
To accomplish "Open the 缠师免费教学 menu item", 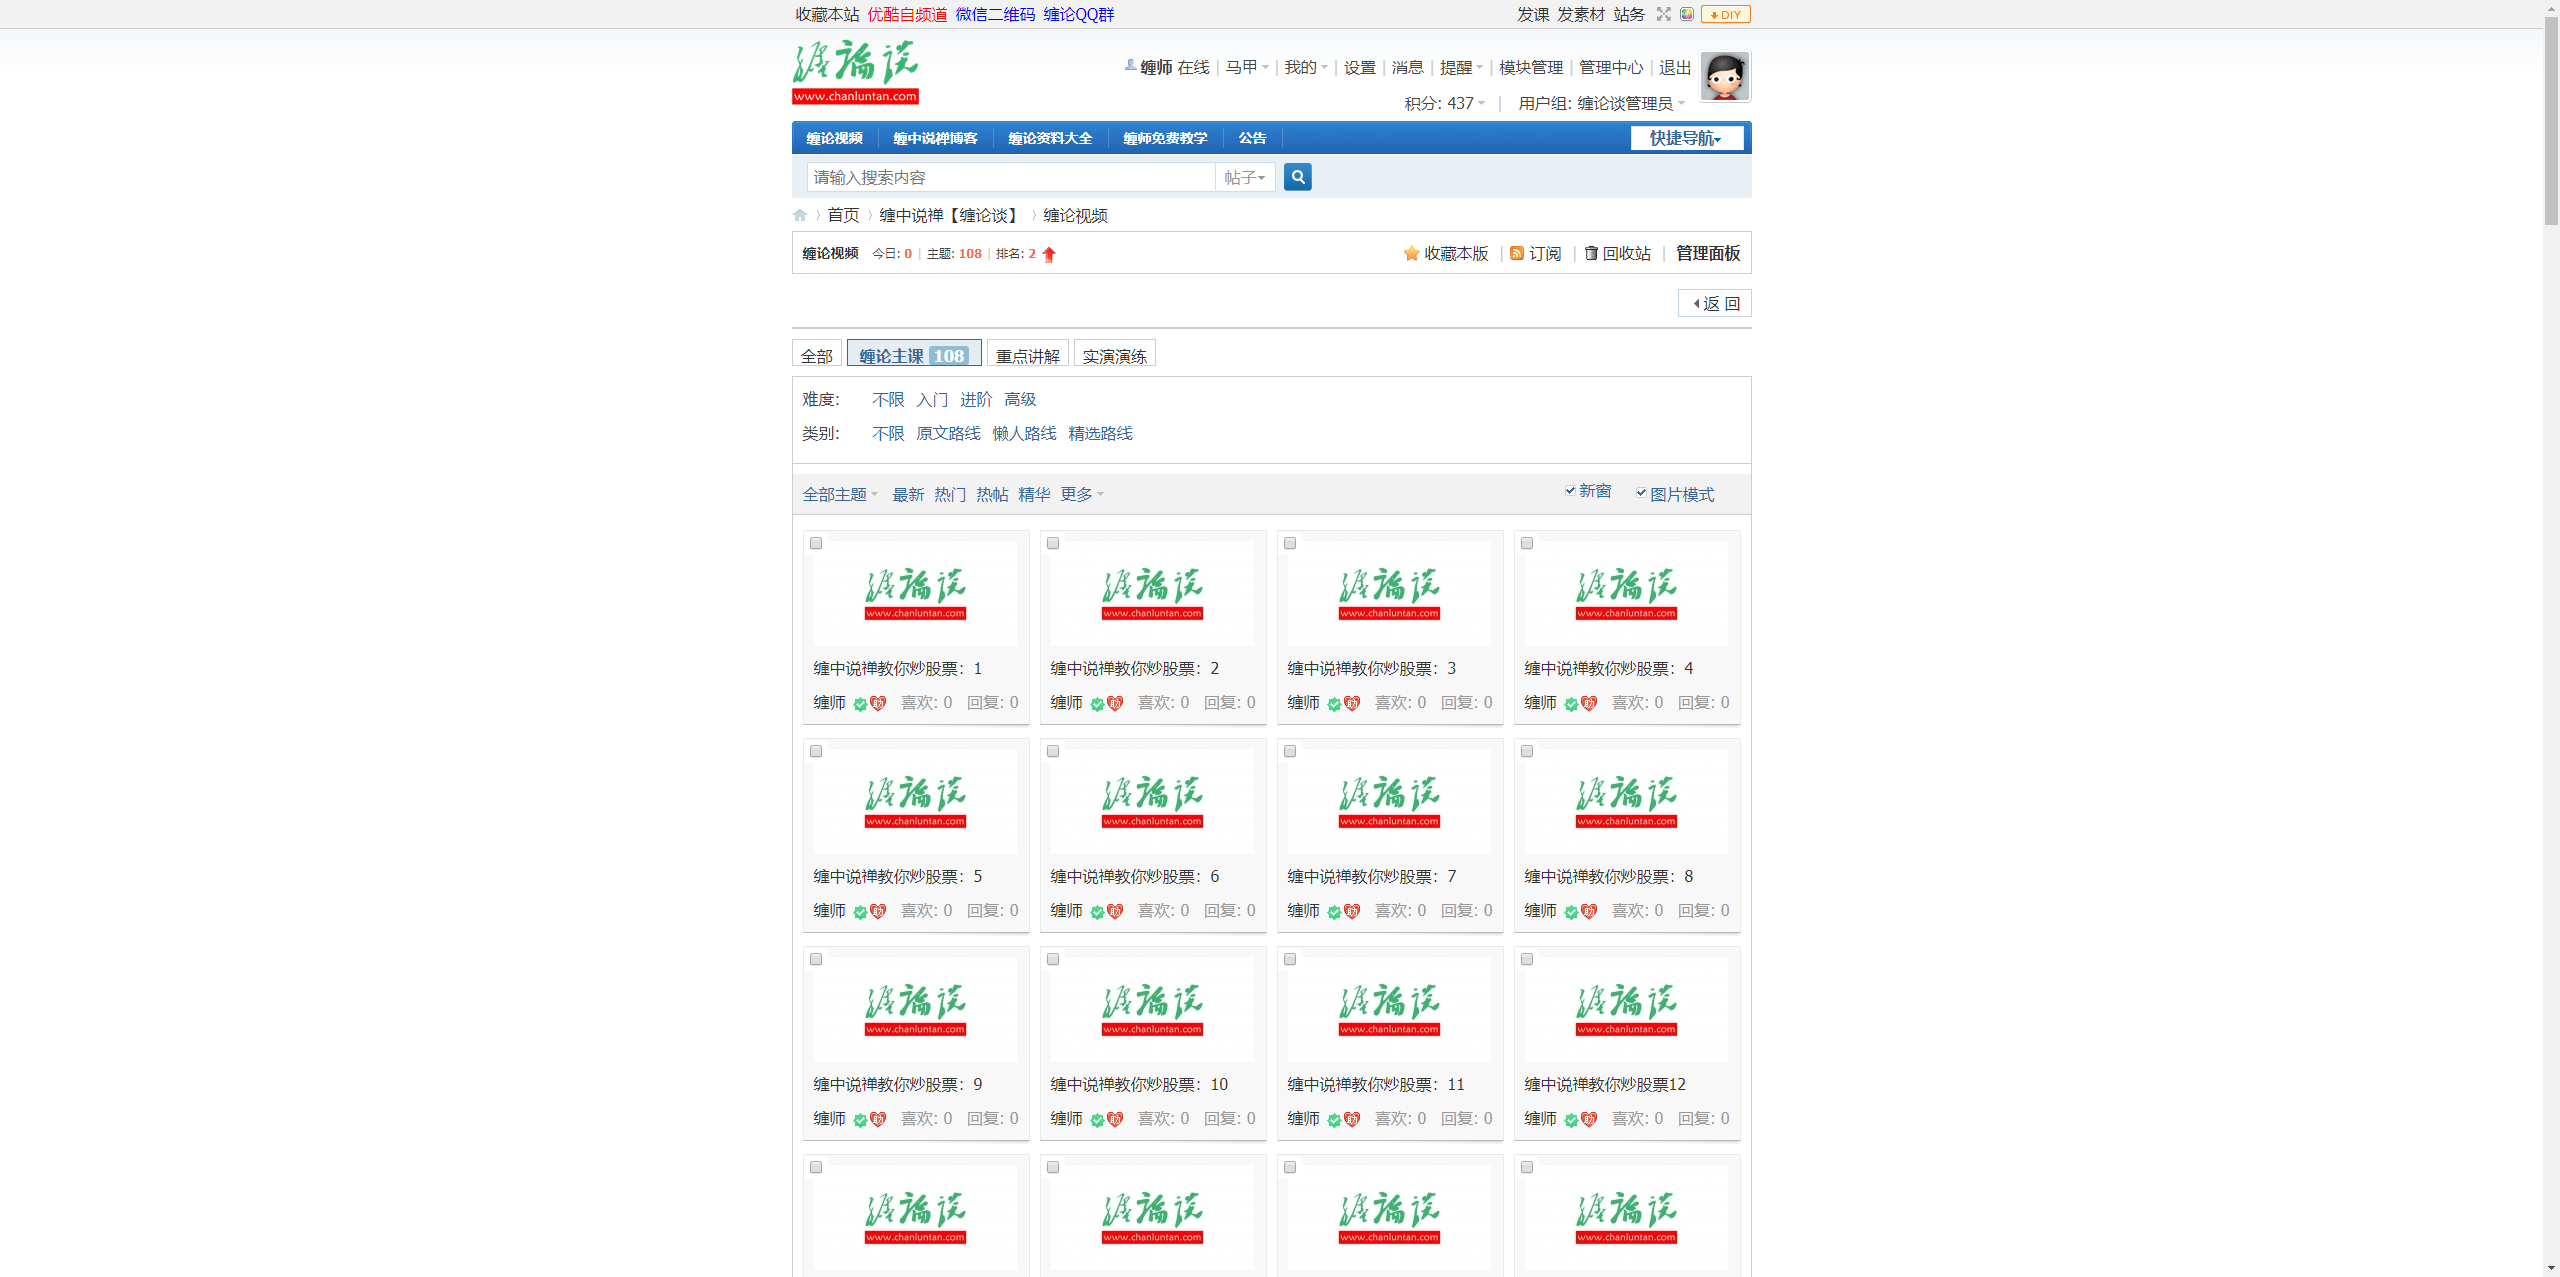I will coord(1164,138).
